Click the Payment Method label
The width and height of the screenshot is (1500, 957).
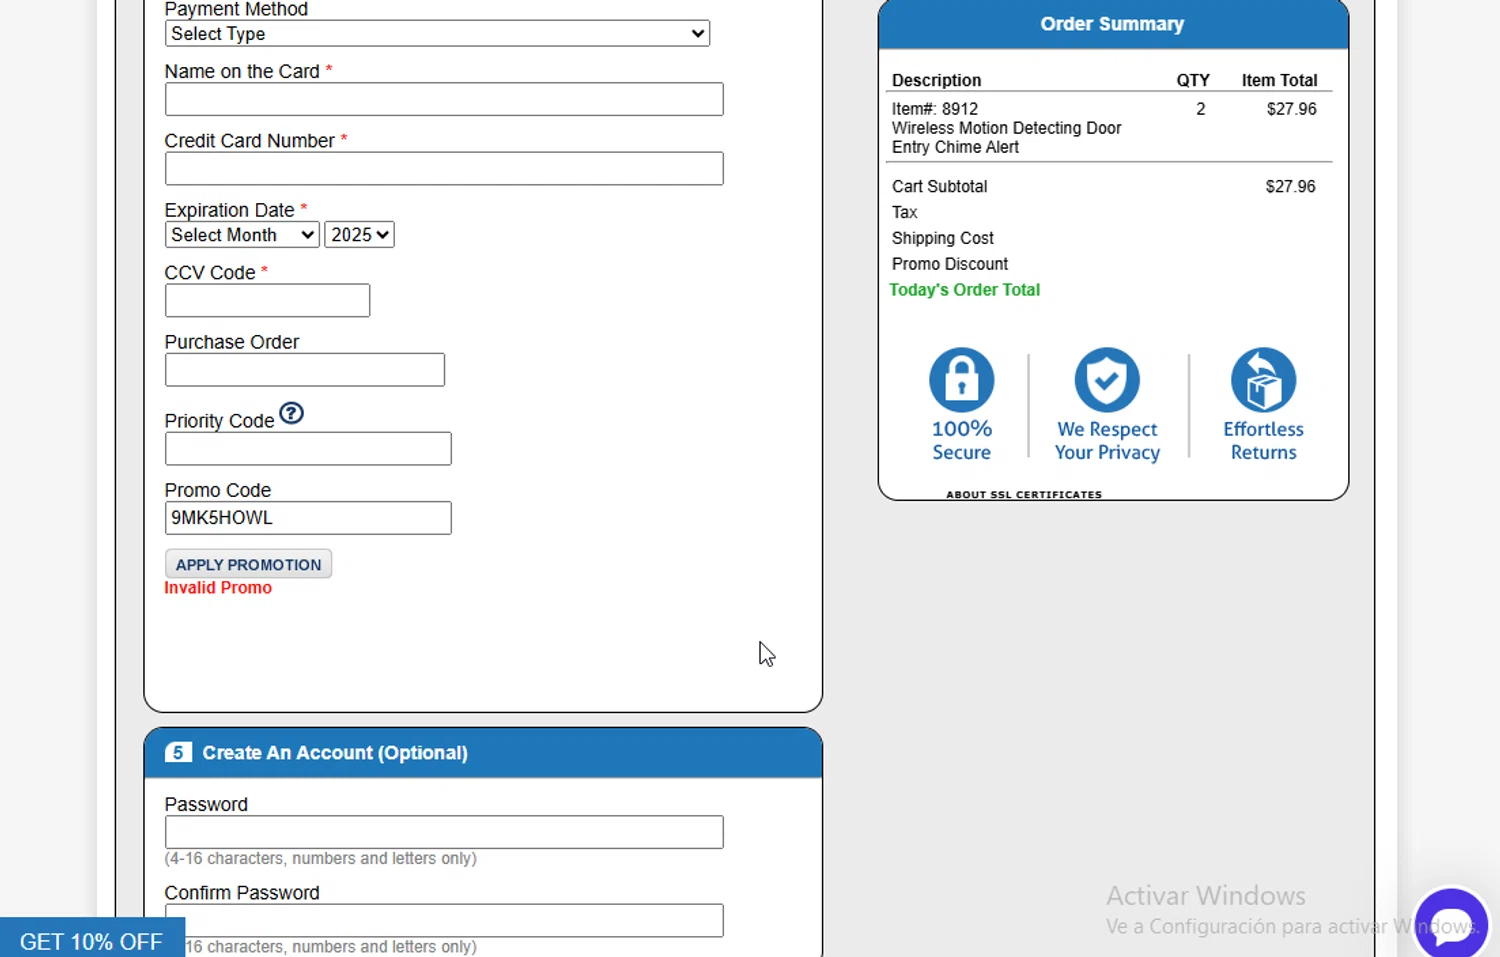236,9
